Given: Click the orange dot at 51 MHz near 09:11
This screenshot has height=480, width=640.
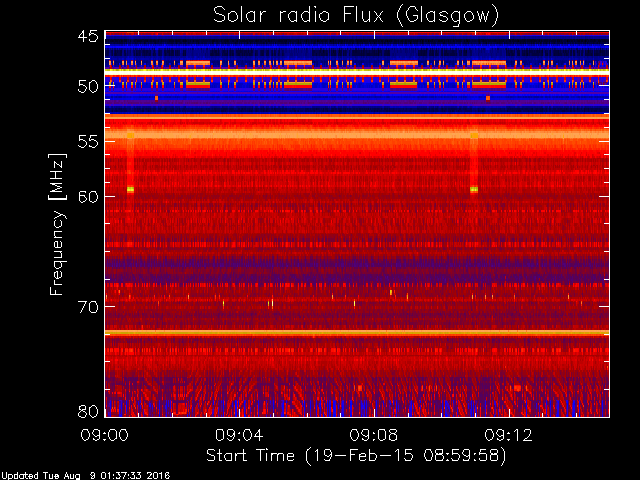Looking at the screenshot, I should (488, 98).
